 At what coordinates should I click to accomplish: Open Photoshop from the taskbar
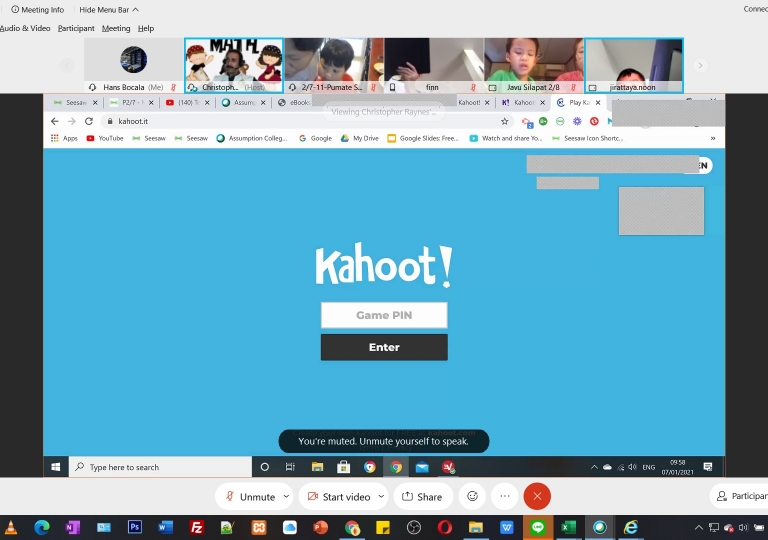pos(134,527)
